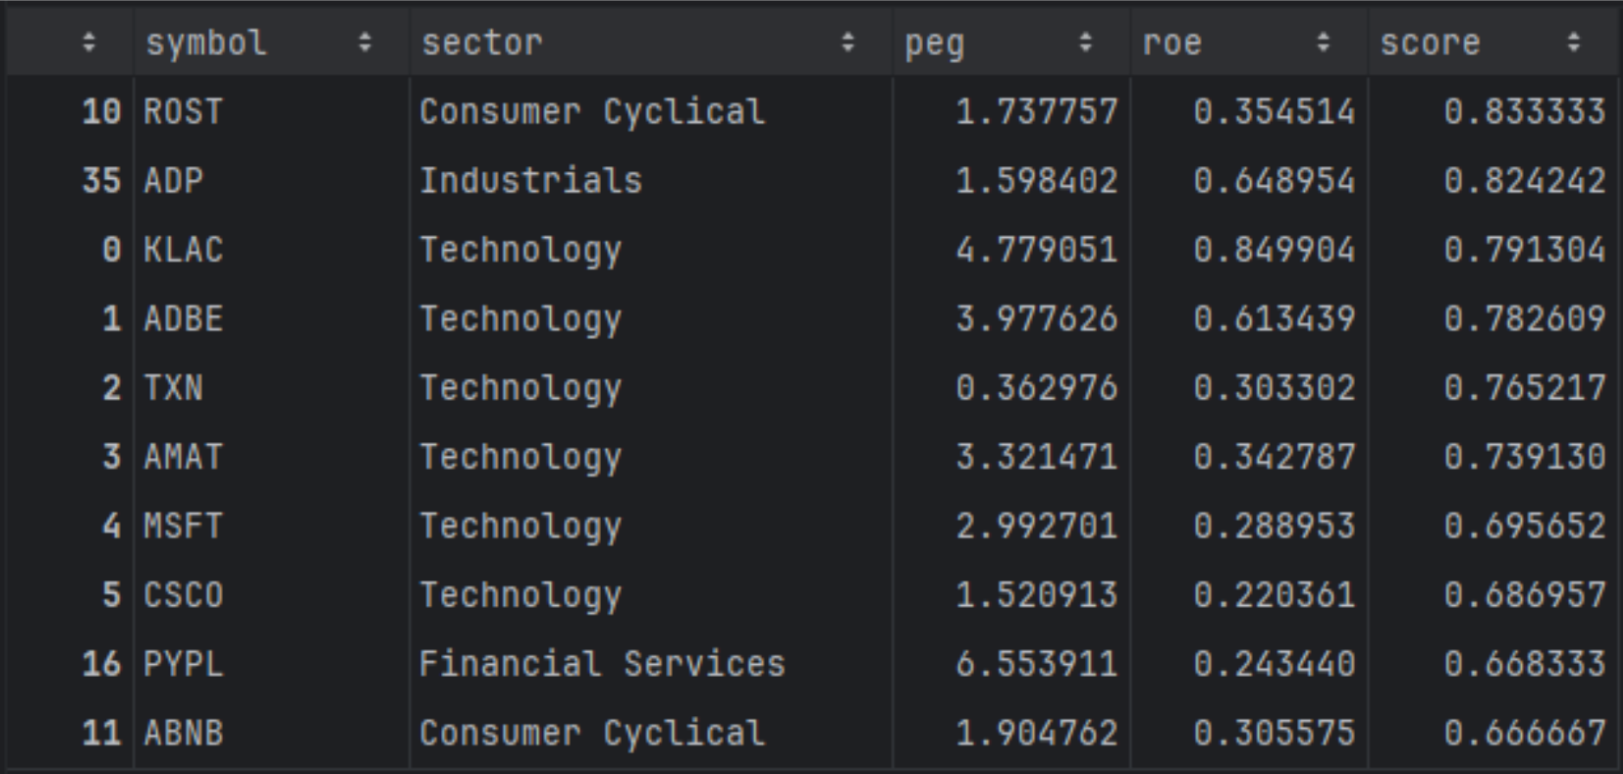1623x774 pixels.
Task: Select ADP Industrials sector cell
Action: (x=531, y=180)
